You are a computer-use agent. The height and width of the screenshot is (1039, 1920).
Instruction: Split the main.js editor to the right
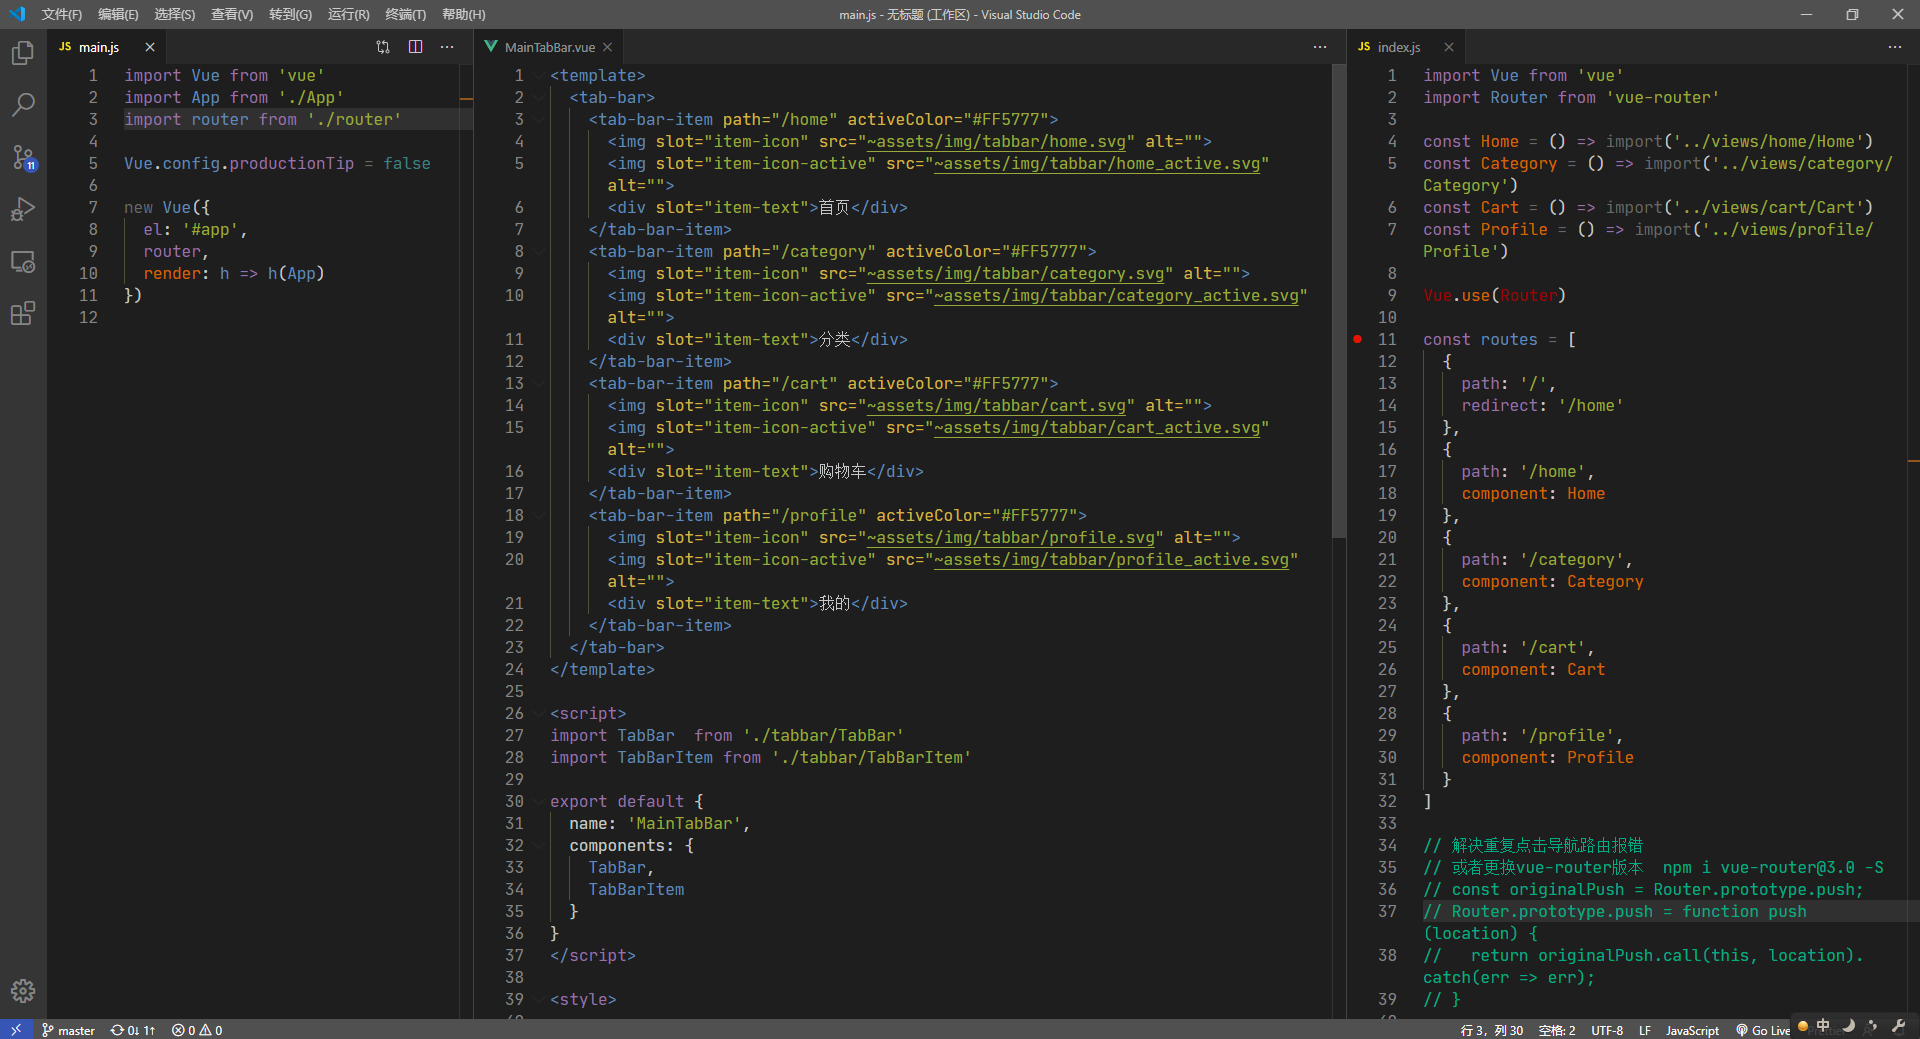point(416,47)
